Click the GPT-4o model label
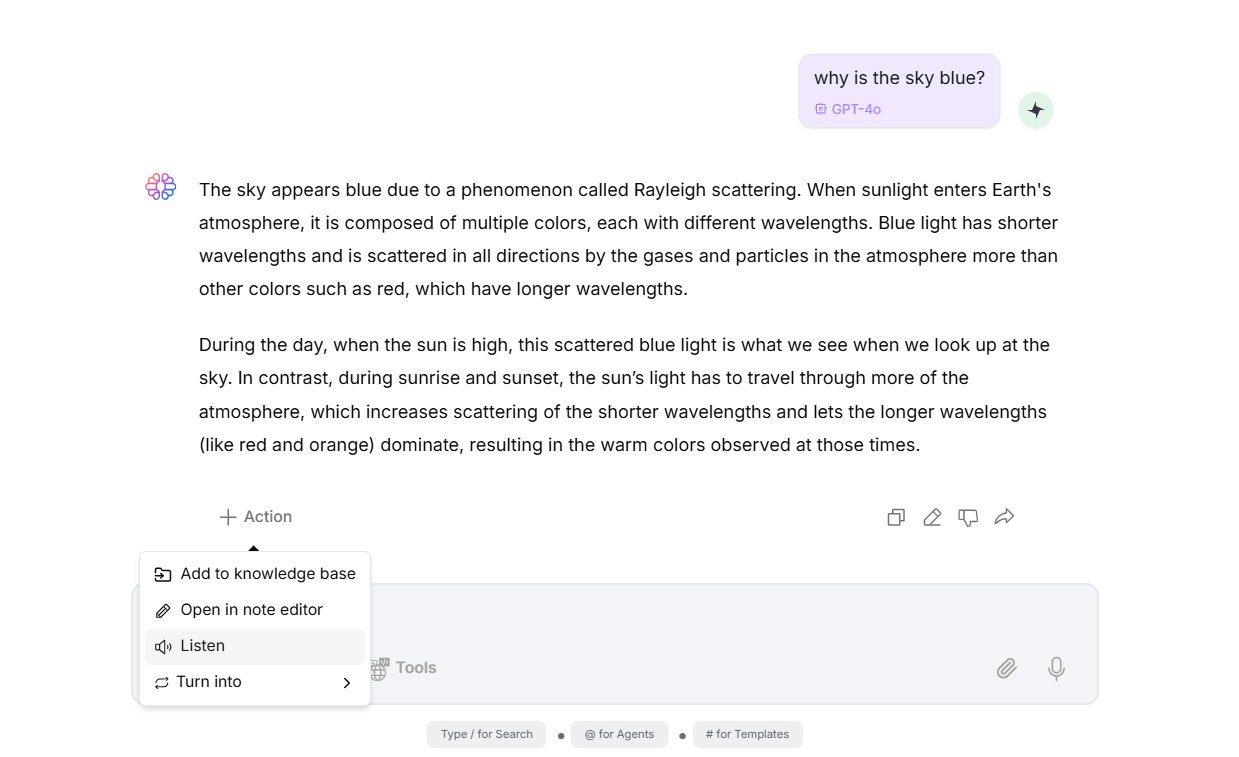Screen dimensions: 1239x757 pyautogui.click(x=848, y=109)
